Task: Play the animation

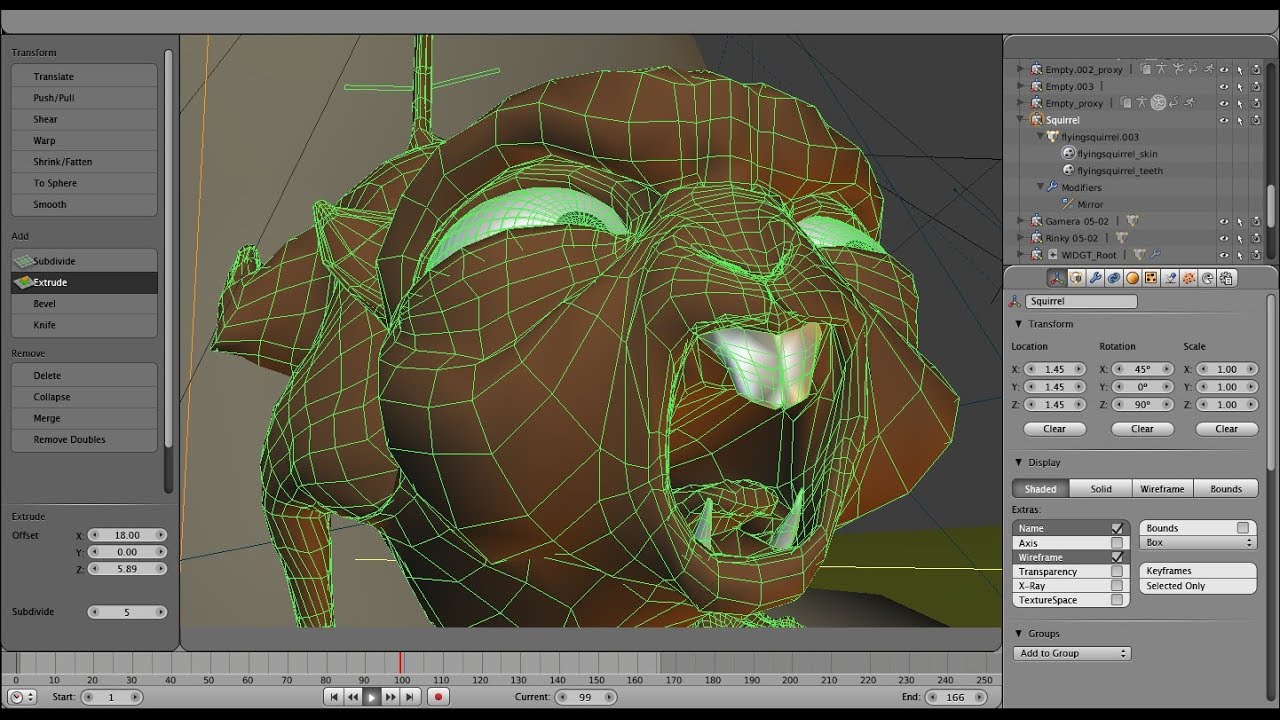Action: pos(372,697)
